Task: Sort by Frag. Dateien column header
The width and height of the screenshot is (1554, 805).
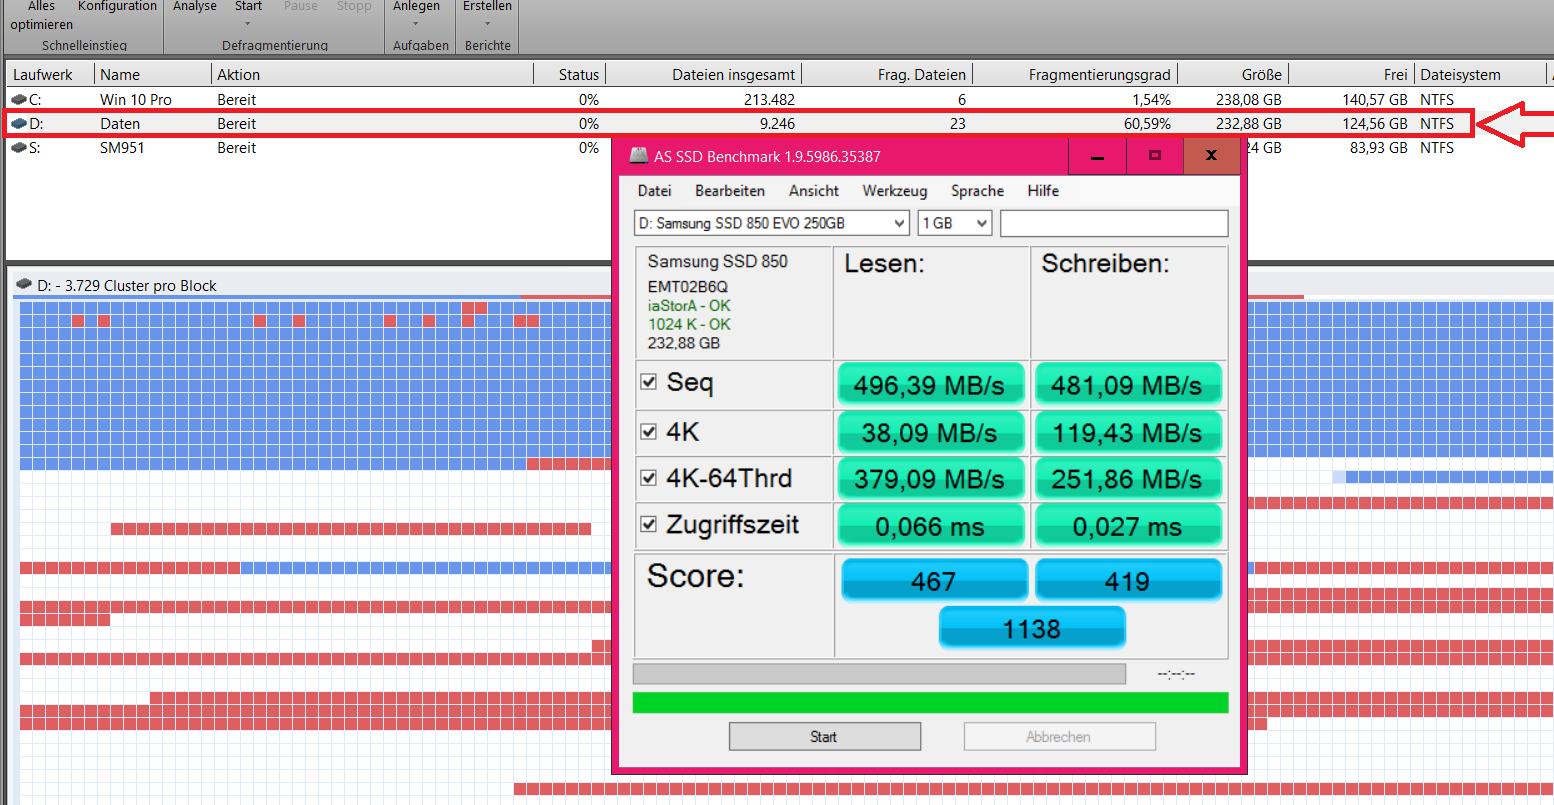Action: (x=887, y=74)
